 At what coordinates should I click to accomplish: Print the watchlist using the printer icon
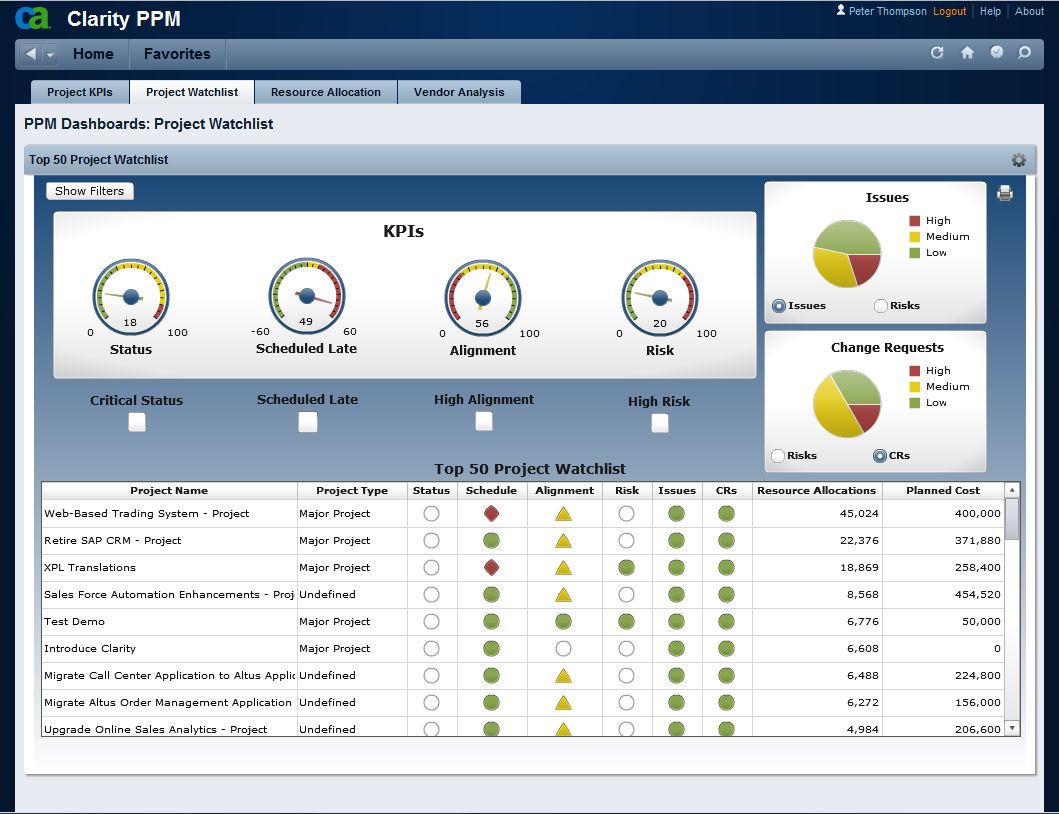coord(1005,192)
